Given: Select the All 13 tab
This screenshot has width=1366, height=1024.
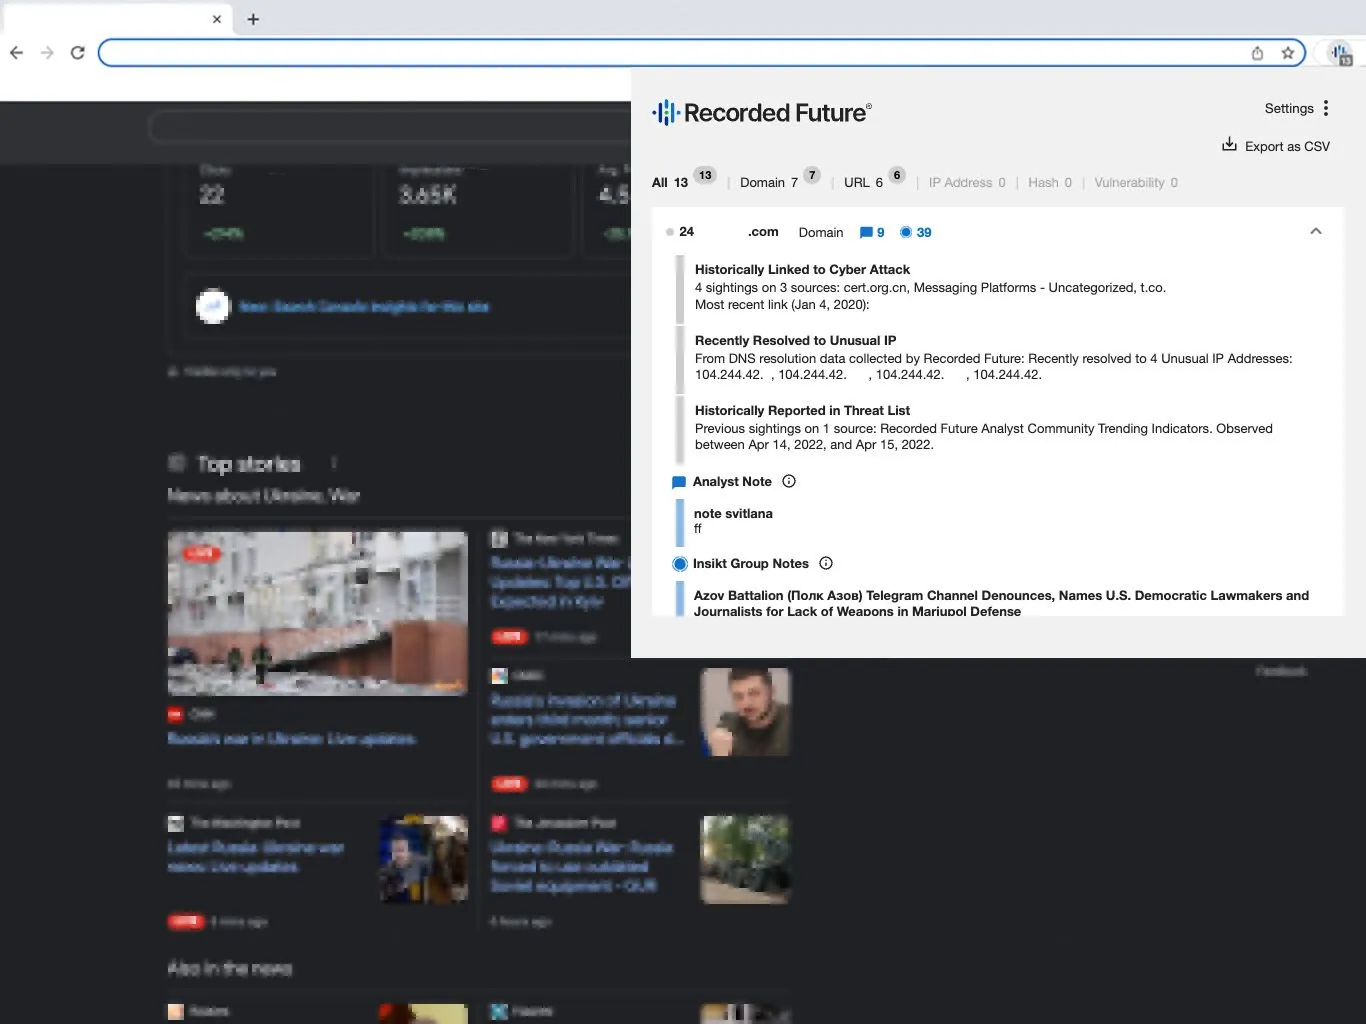Looking at the screenshot, I should (x=684, y=180).
